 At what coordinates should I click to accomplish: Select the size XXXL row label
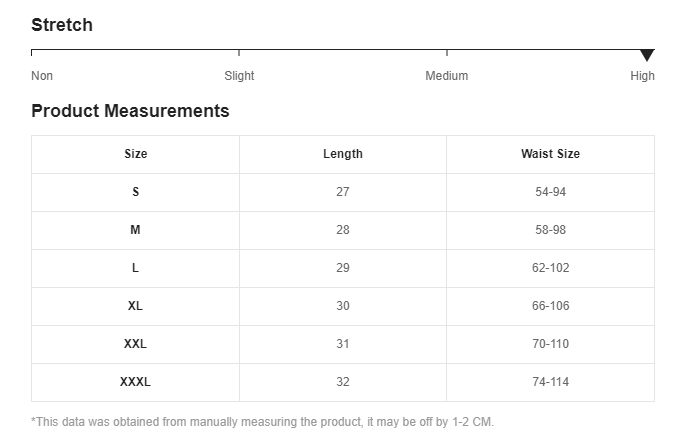[136, 382]
